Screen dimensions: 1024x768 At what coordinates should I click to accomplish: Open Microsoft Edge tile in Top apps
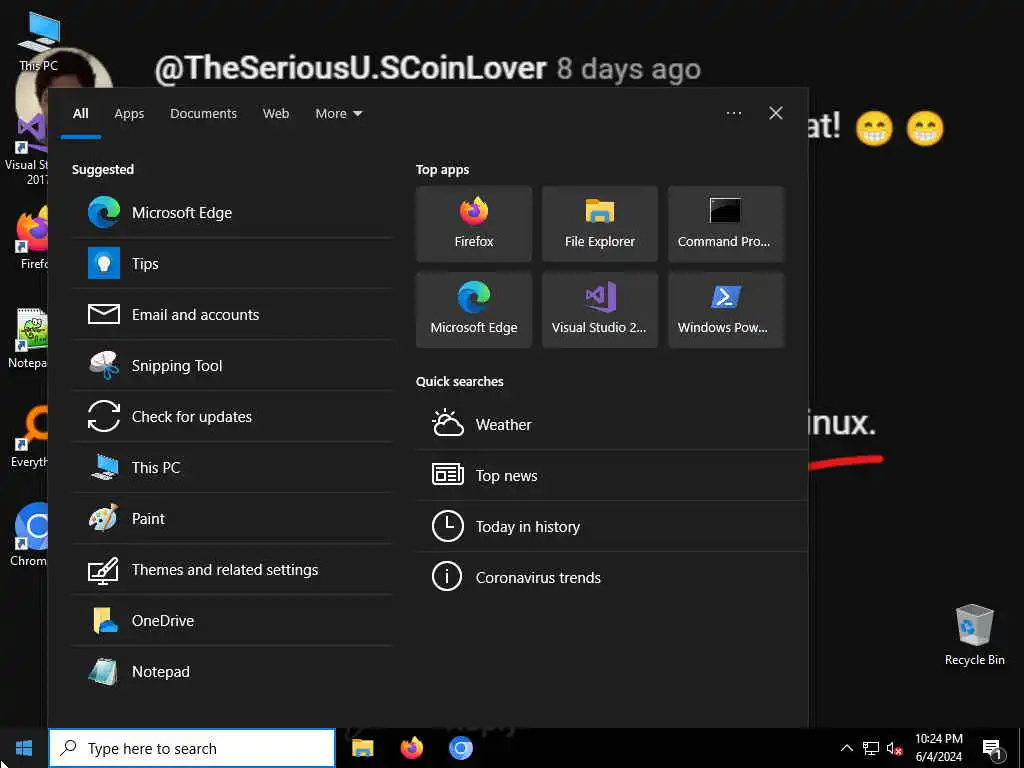pyautogui.click(x=474, y=310)
